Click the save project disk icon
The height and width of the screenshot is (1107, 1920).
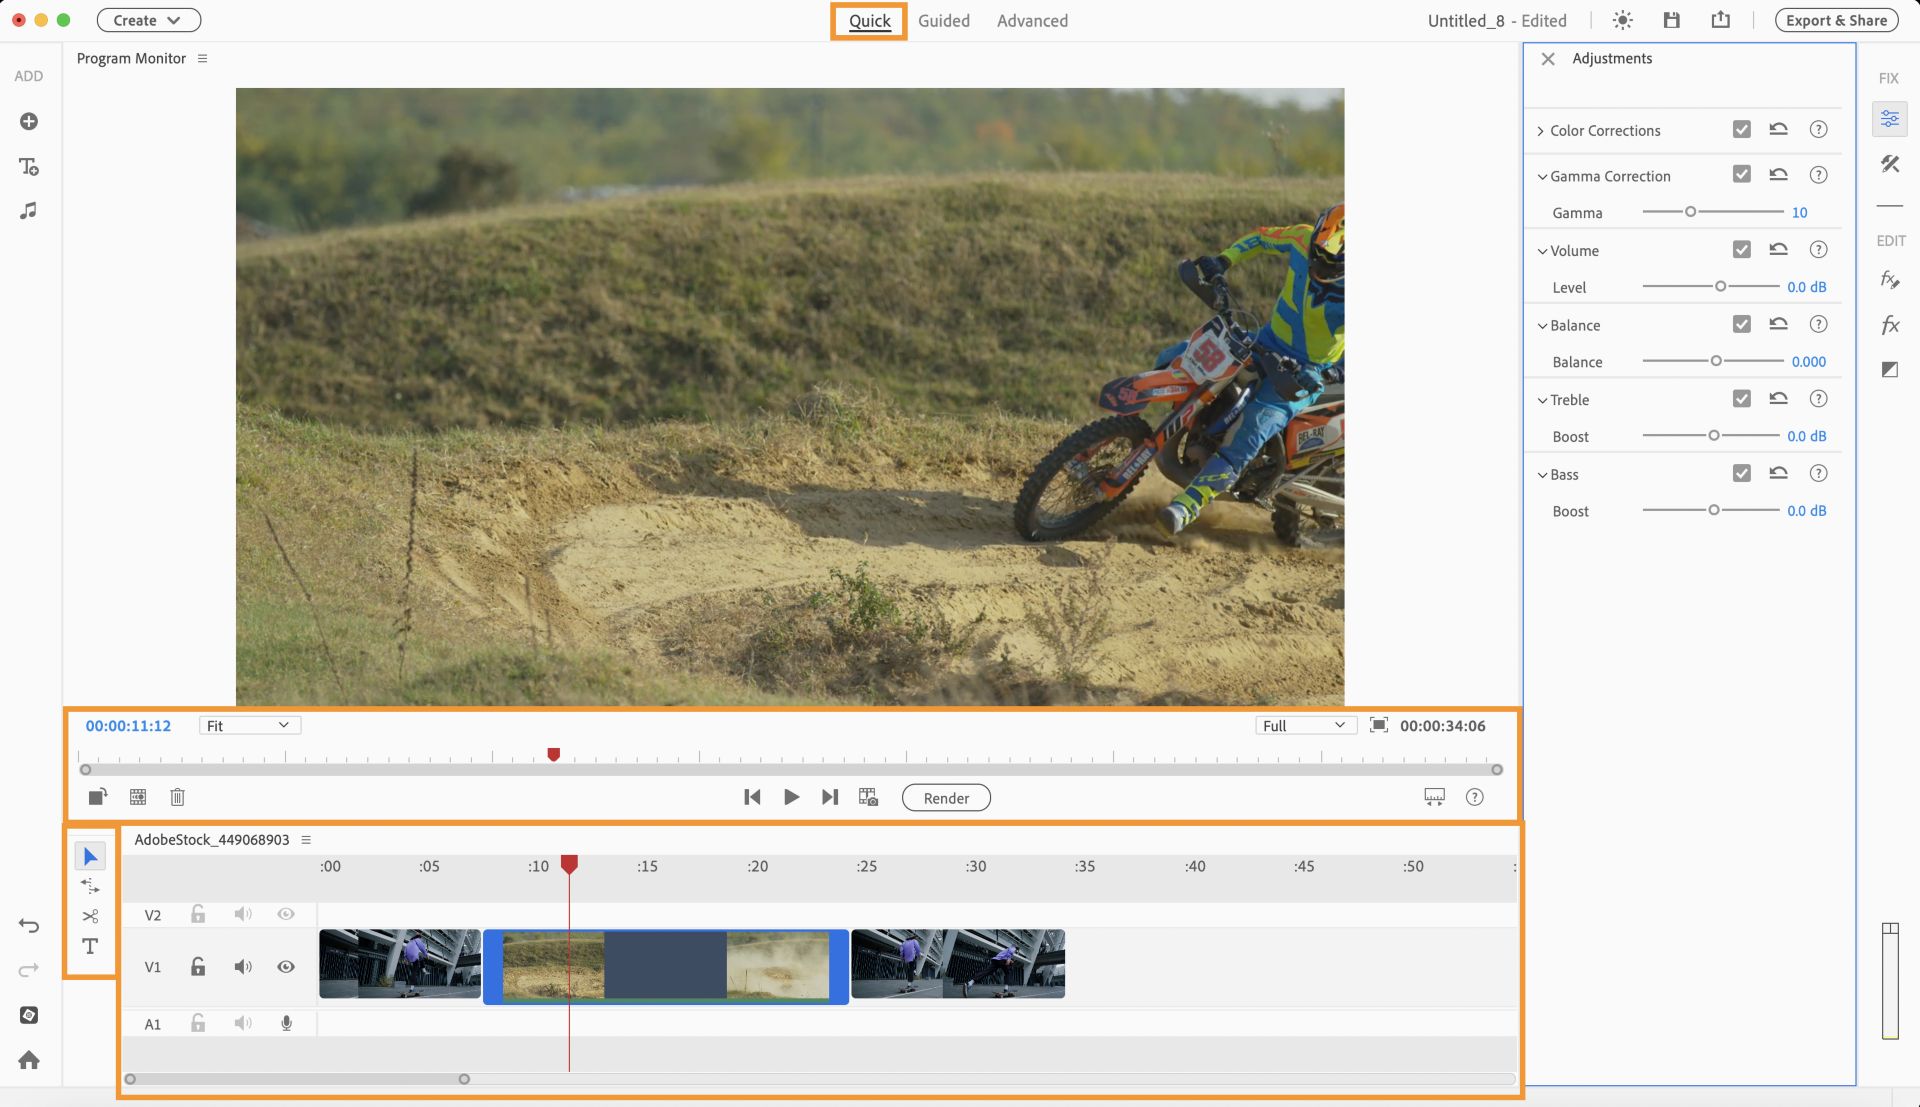tap(1671, 20)
